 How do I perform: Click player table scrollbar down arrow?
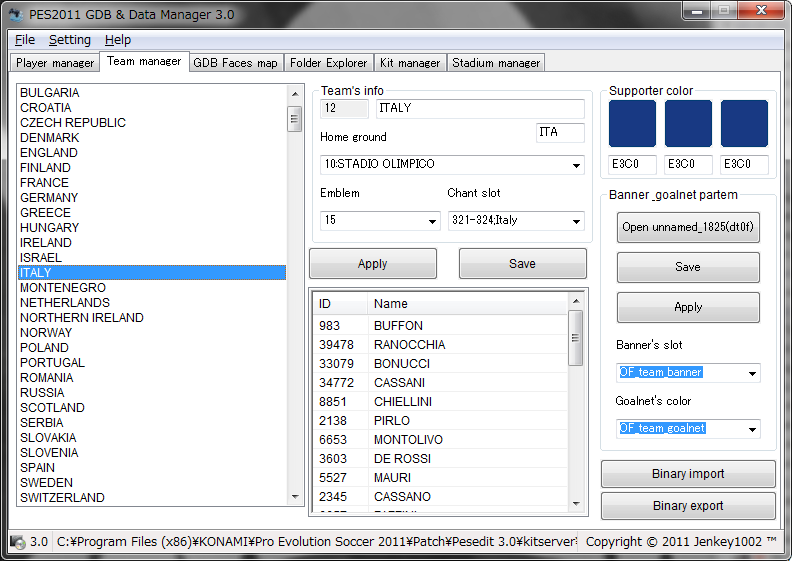575,503
